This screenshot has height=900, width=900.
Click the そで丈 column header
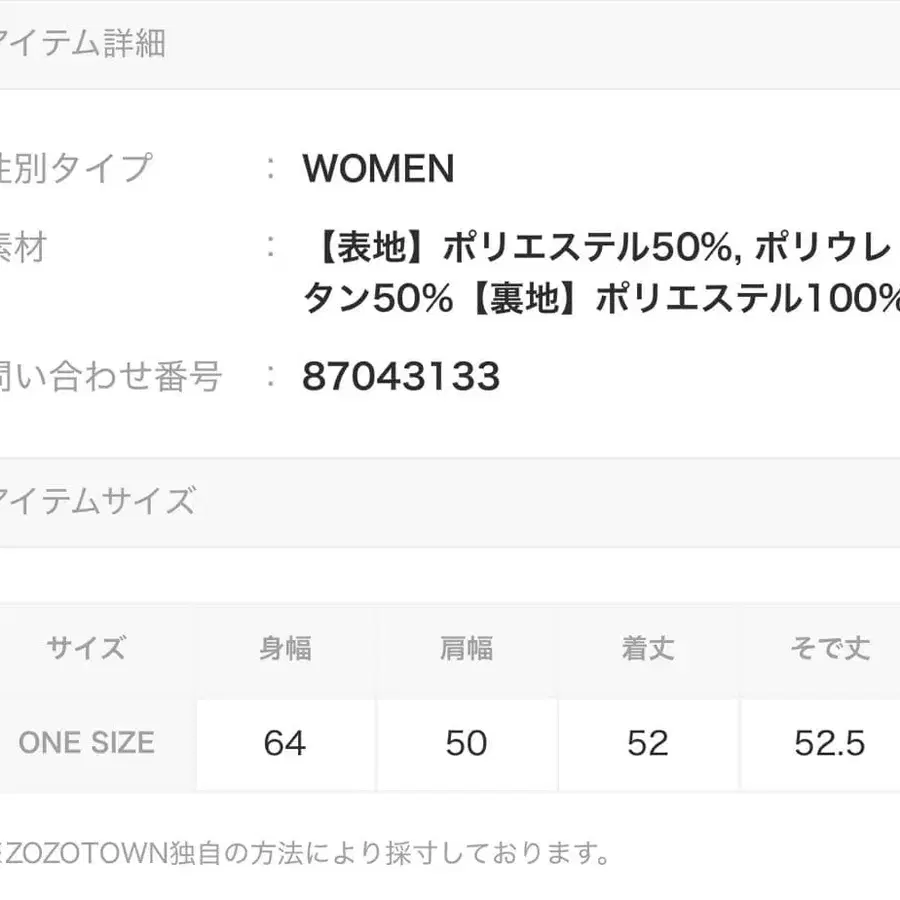pos(829,649)
